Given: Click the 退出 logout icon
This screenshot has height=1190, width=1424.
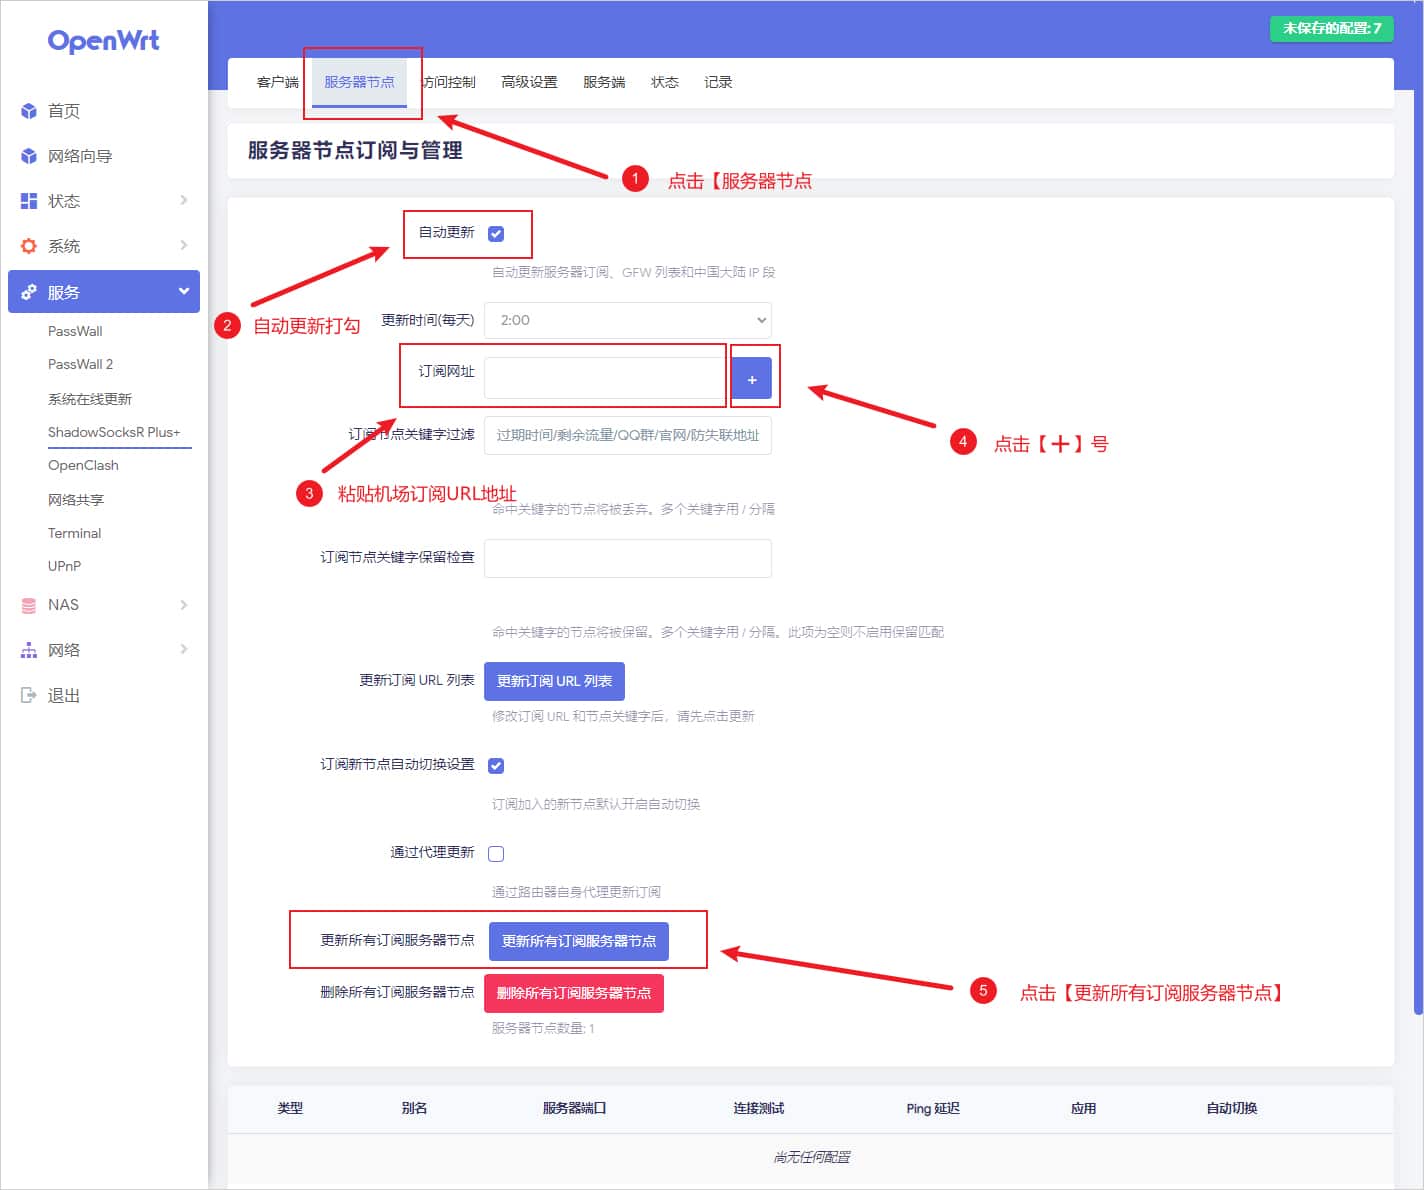Looking at the screenshot, I should tap(29, 695).
